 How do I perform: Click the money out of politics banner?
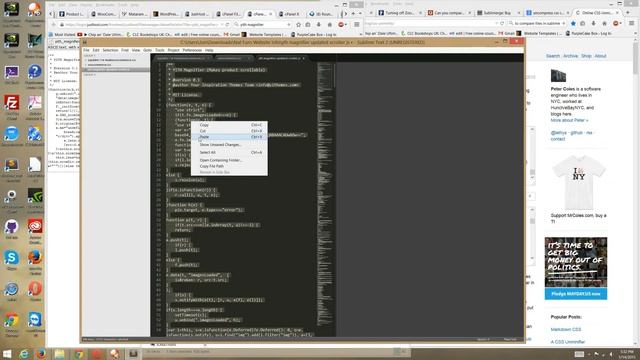tap(576, 262)
